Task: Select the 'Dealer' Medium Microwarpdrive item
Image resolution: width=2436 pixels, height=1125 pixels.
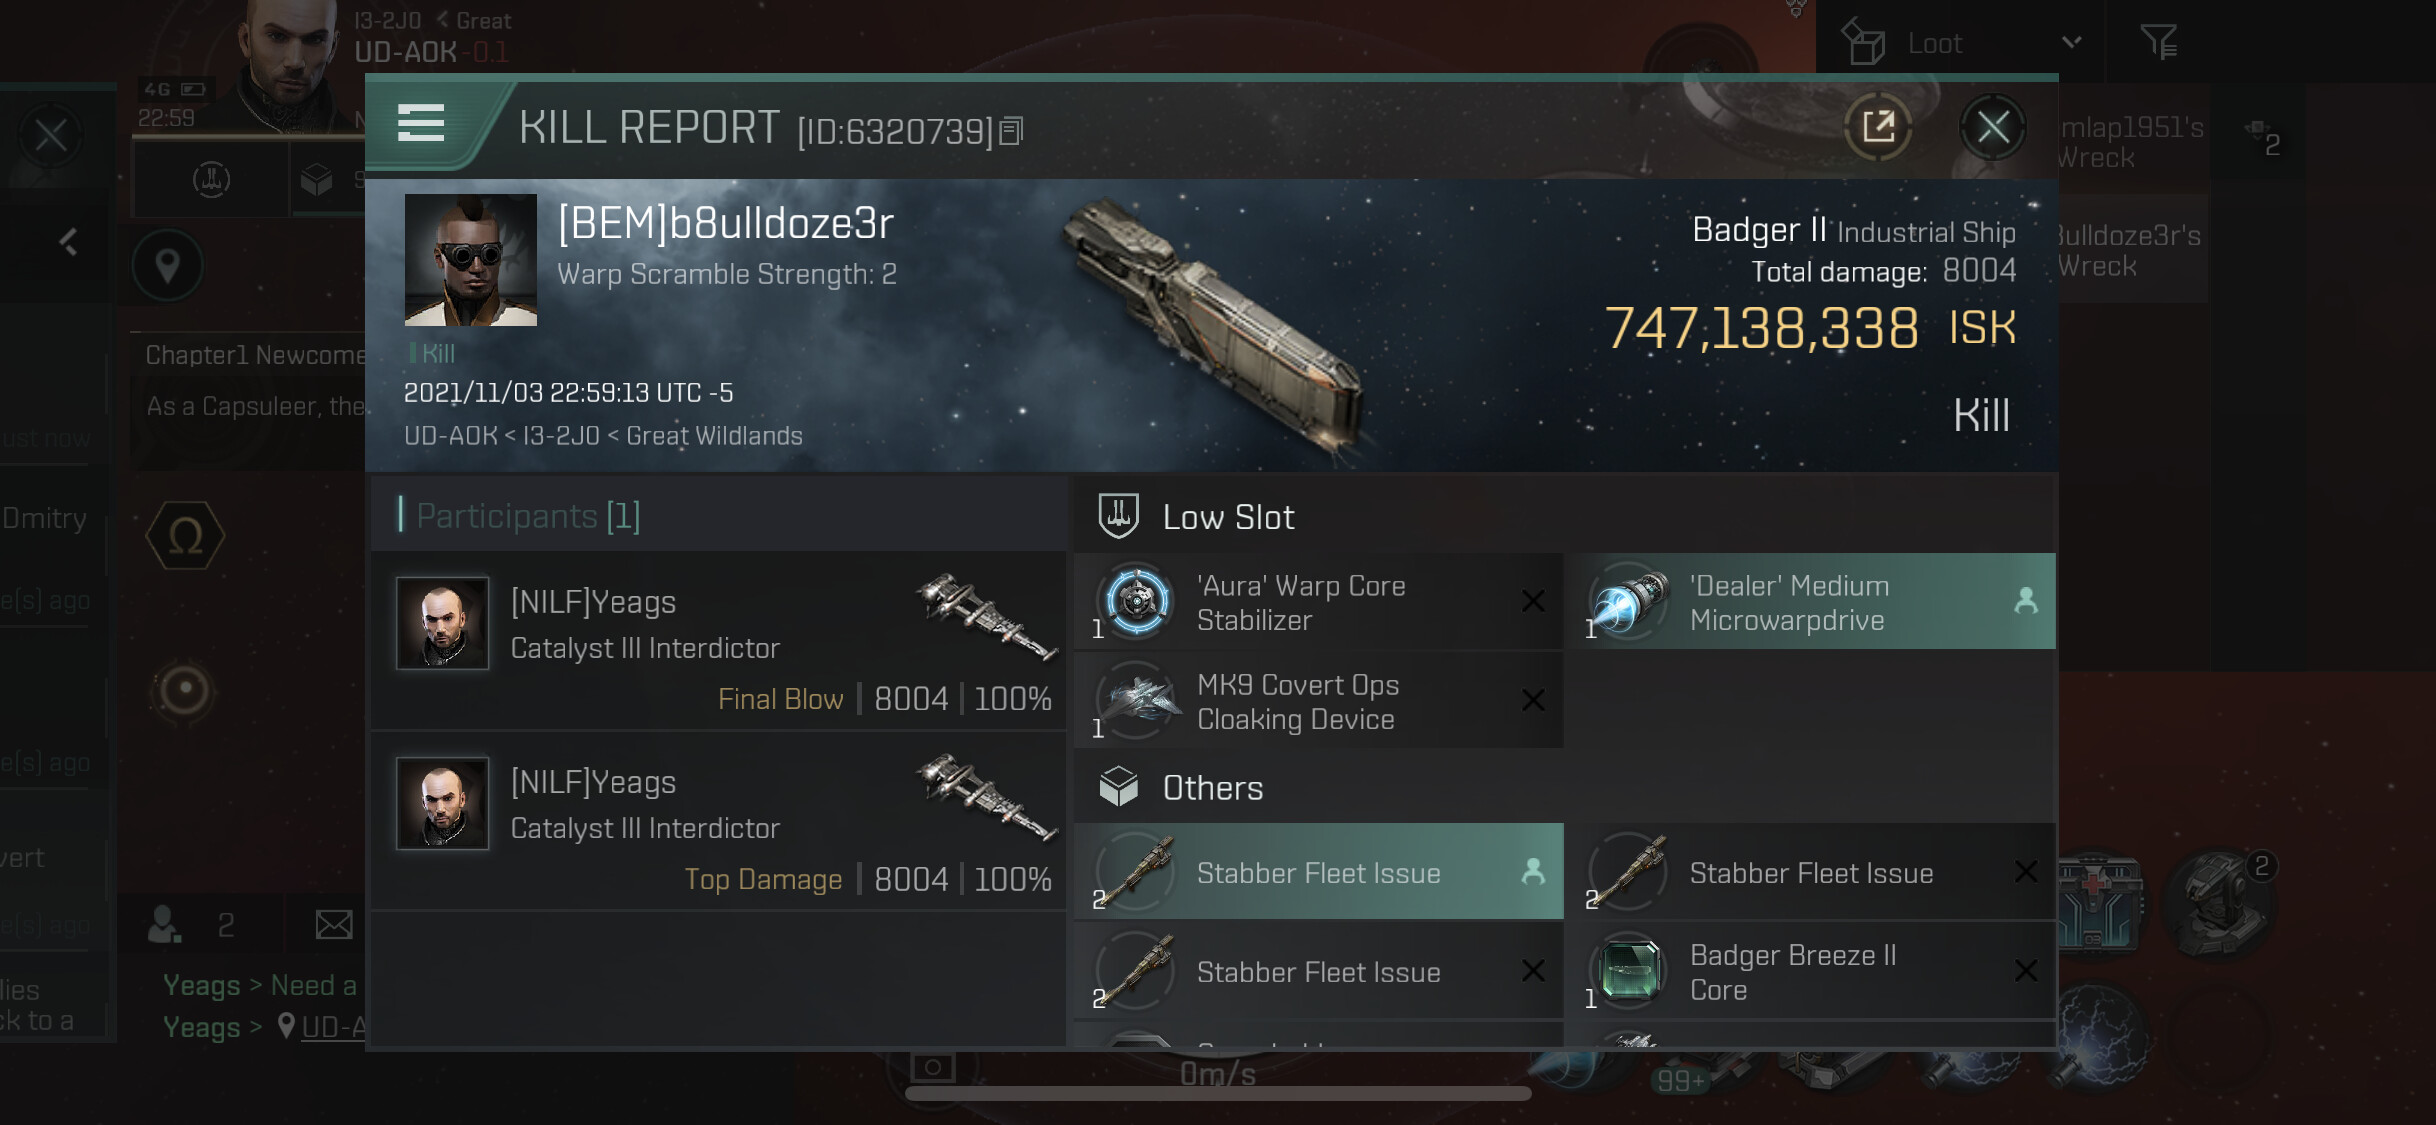Action: (x=1811, y=602)
